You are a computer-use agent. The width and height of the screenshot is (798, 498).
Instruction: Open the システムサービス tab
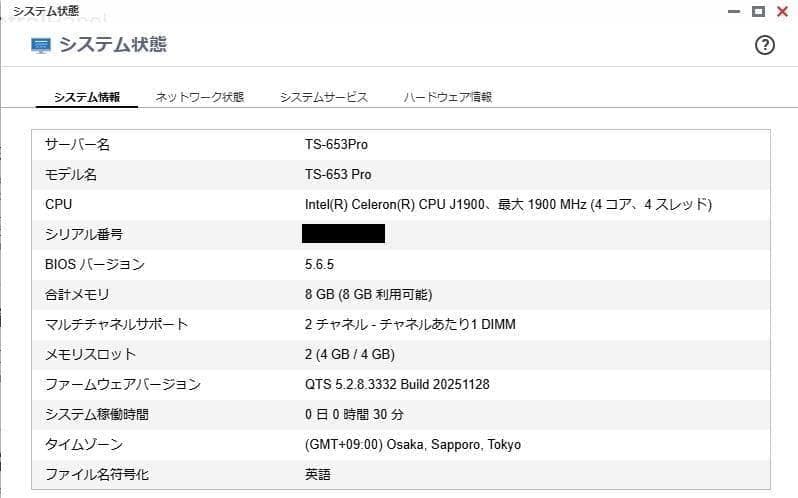click(324, 97)
